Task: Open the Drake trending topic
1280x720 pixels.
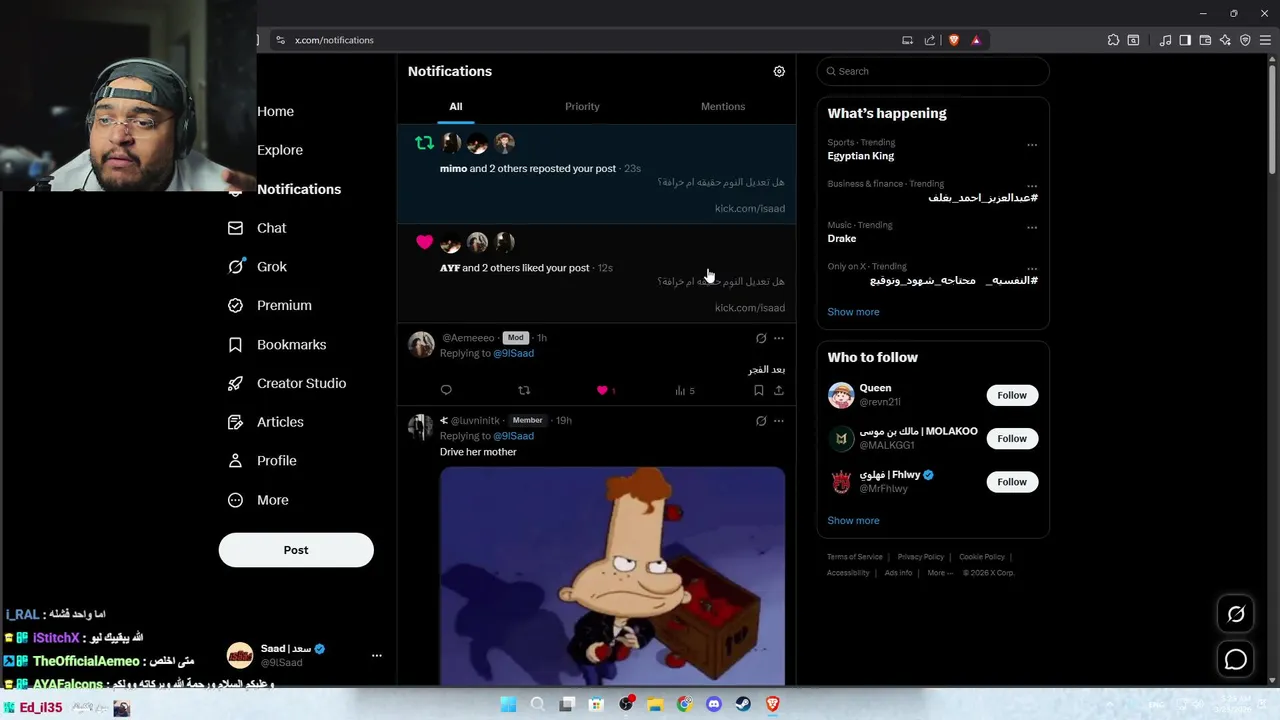Action: click(842, 239)
